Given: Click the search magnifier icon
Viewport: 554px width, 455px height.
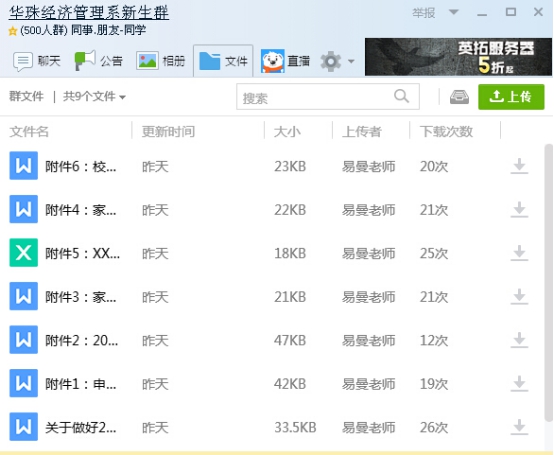Looking at the screenshot, I should click(x=401, y=96).
